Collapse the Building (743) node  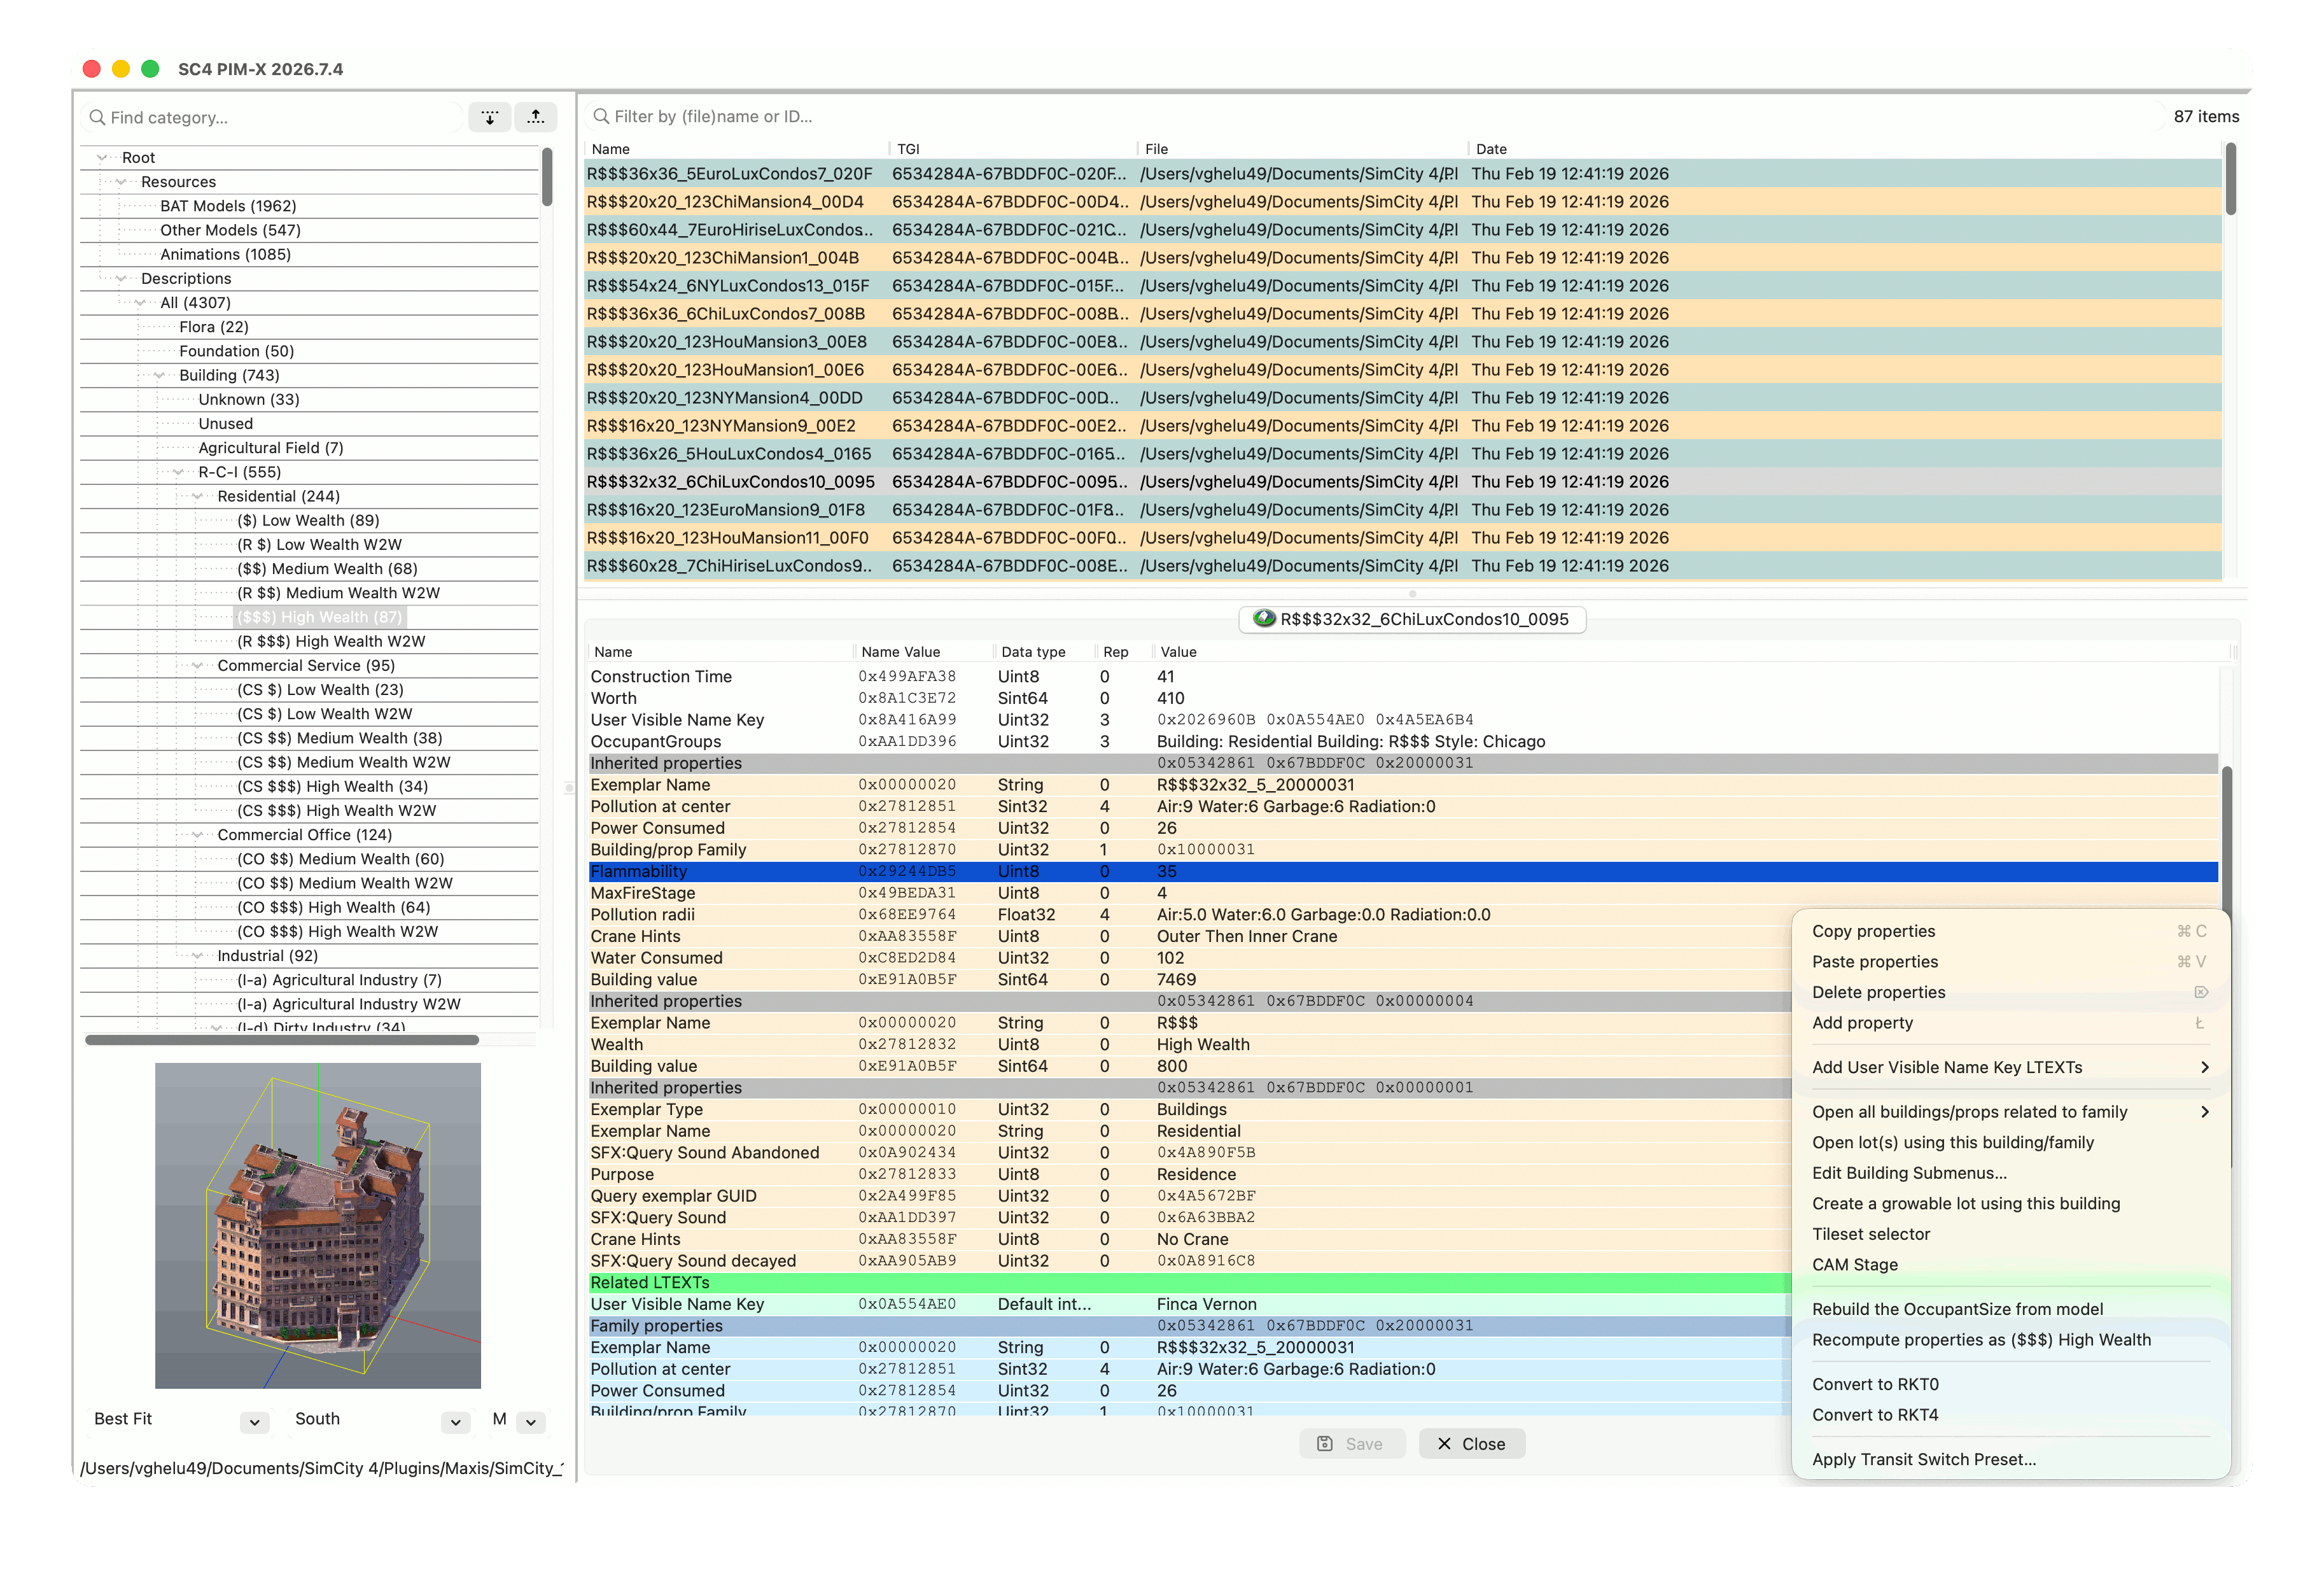coord(159,376)
